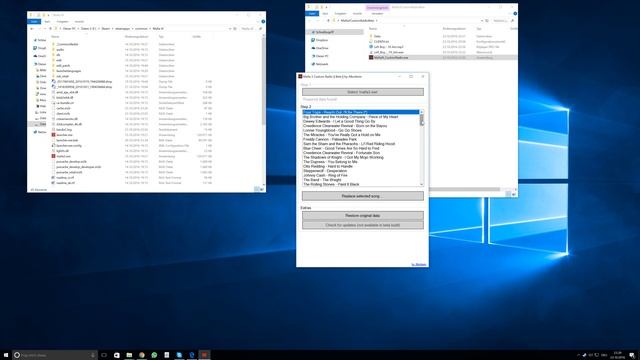Image resolution: width=640 pixels, height=360 pixels.
Task: Open Start tab in right Explorer window
Action: (325, 13)
